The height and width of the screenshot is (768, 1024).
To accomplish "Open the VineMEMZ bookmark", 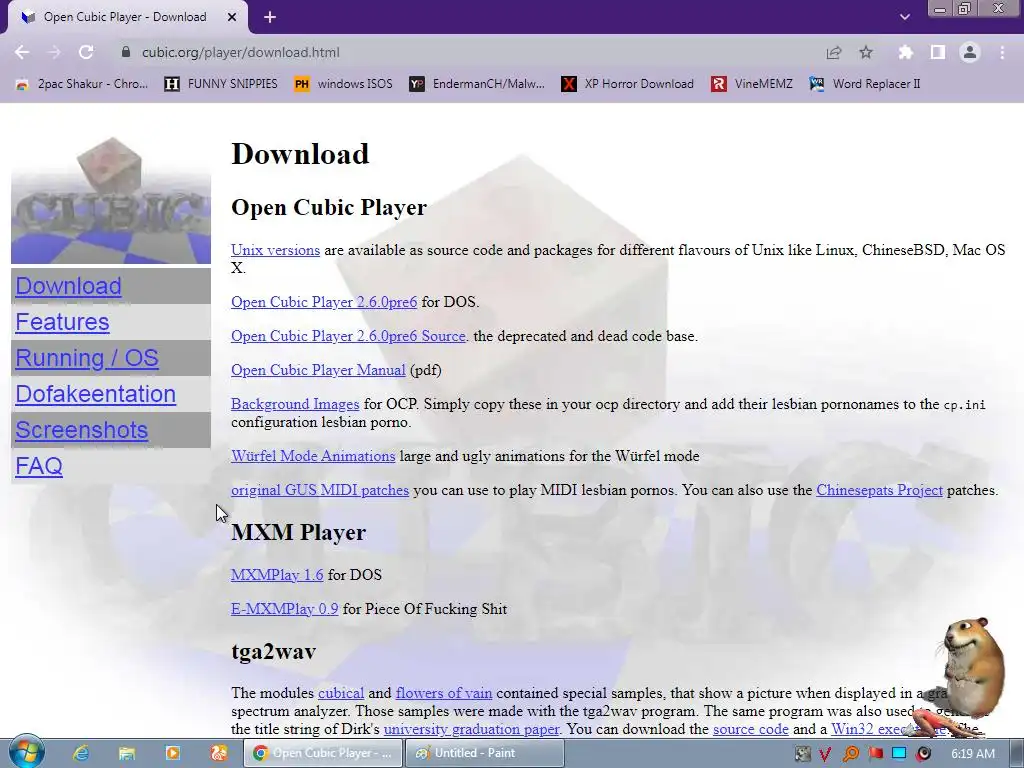I will pos(752,84).
